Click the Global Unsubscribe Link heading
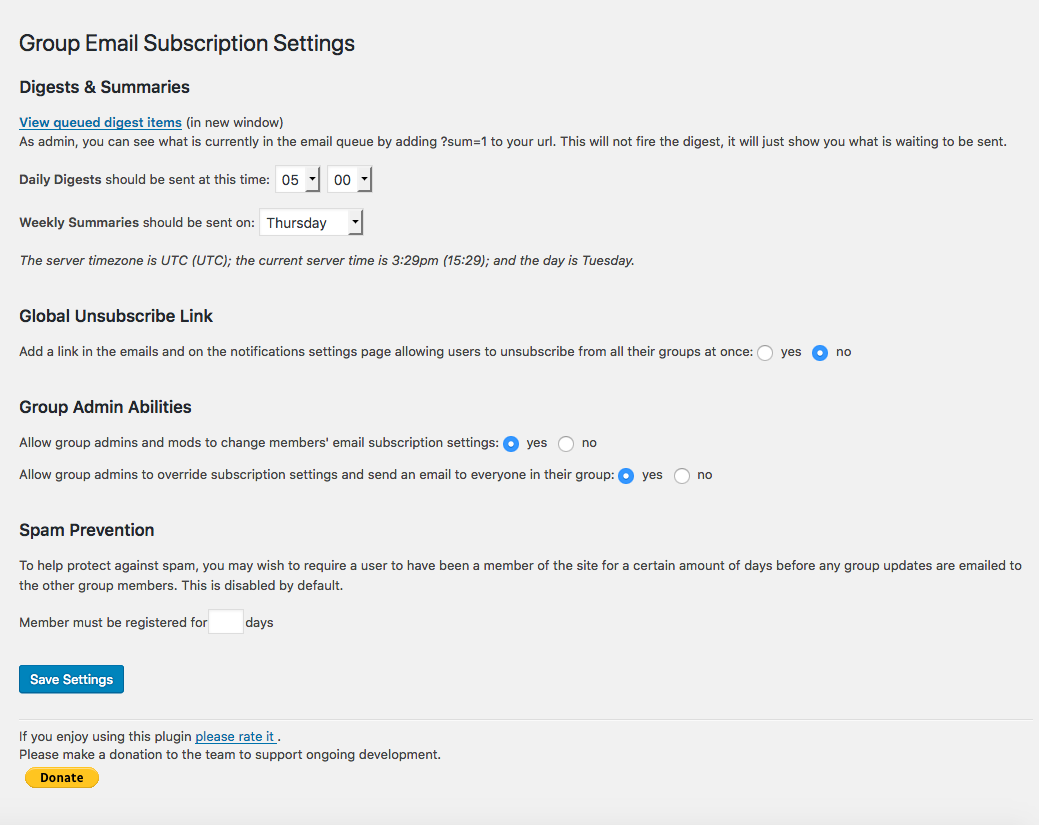 pyautogui.click(x=116, y=316)
